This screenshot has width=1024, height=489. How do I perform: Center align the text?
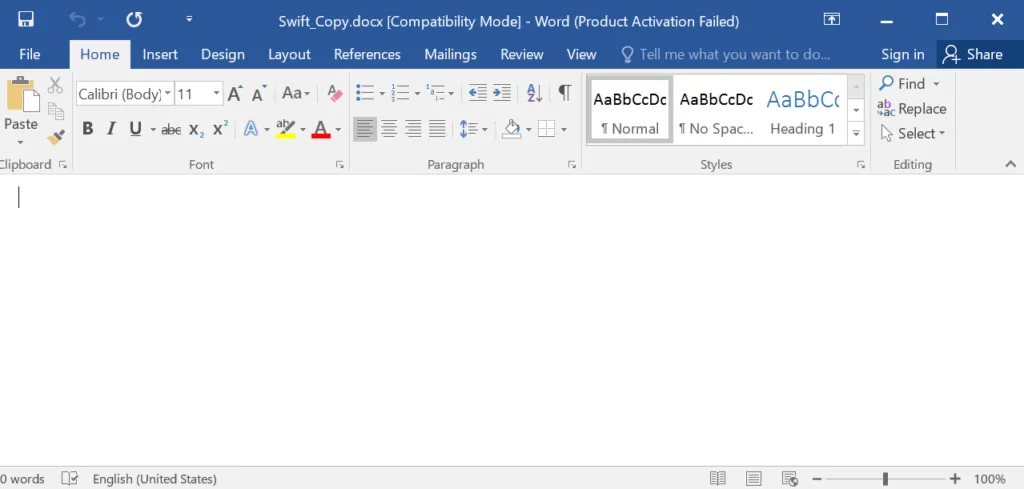tap(389, 129)
